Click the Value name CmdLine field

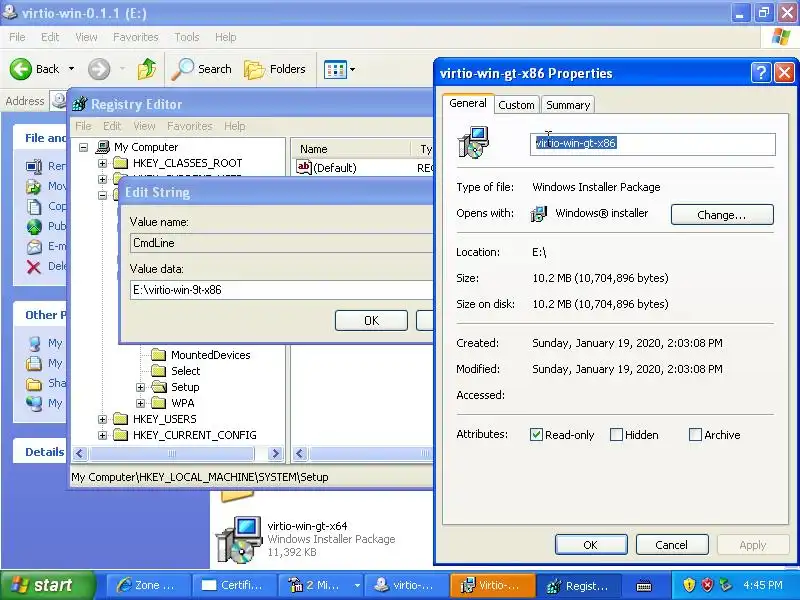(282, 243)
